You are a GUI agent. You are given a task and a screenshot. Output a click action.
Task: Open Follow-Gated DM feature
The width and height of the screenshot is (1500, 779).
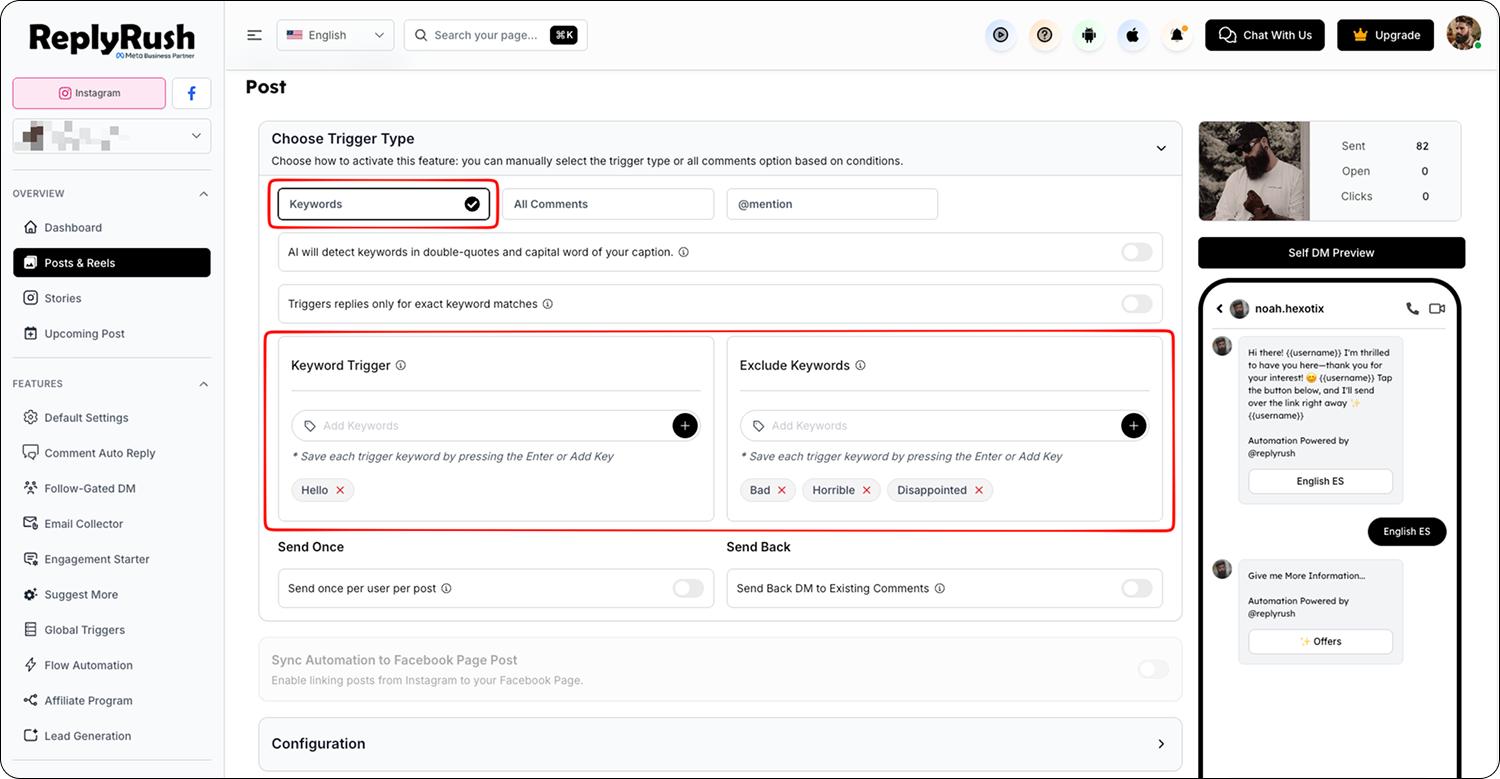pyautogui.click(x=112, y=489)
